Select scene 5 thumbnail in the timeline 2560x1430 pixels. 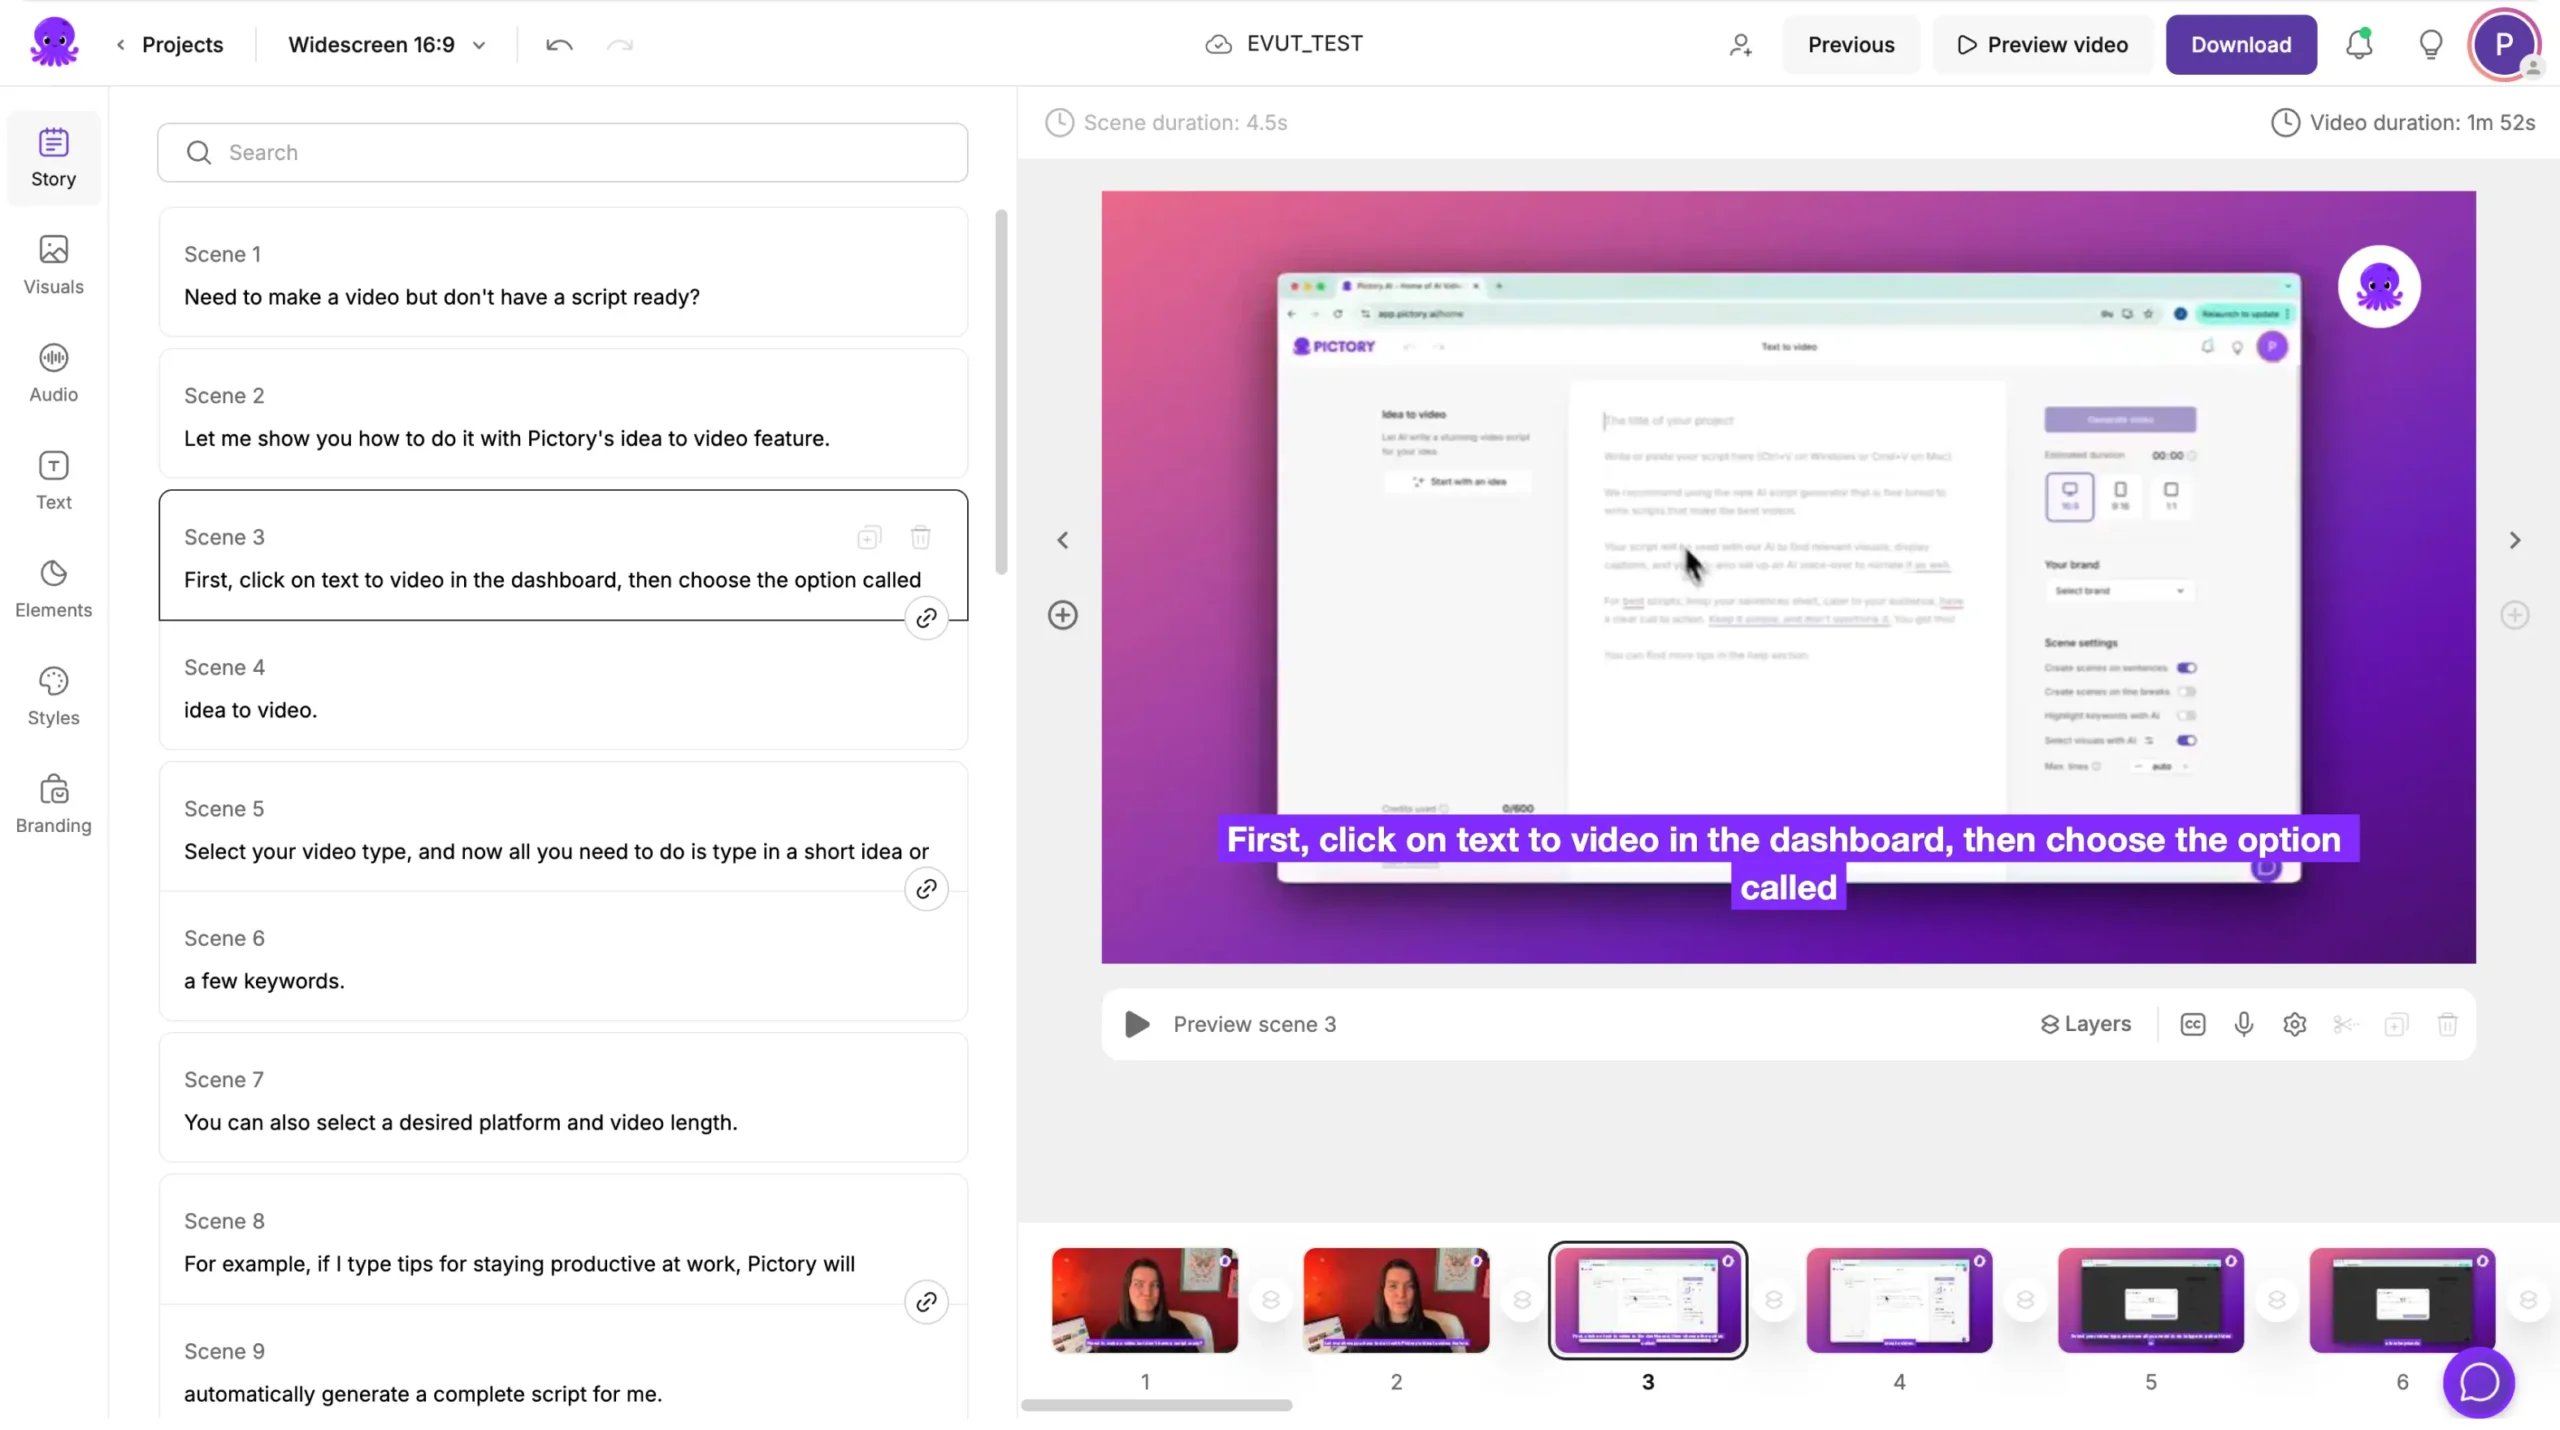point(2151,1300)
